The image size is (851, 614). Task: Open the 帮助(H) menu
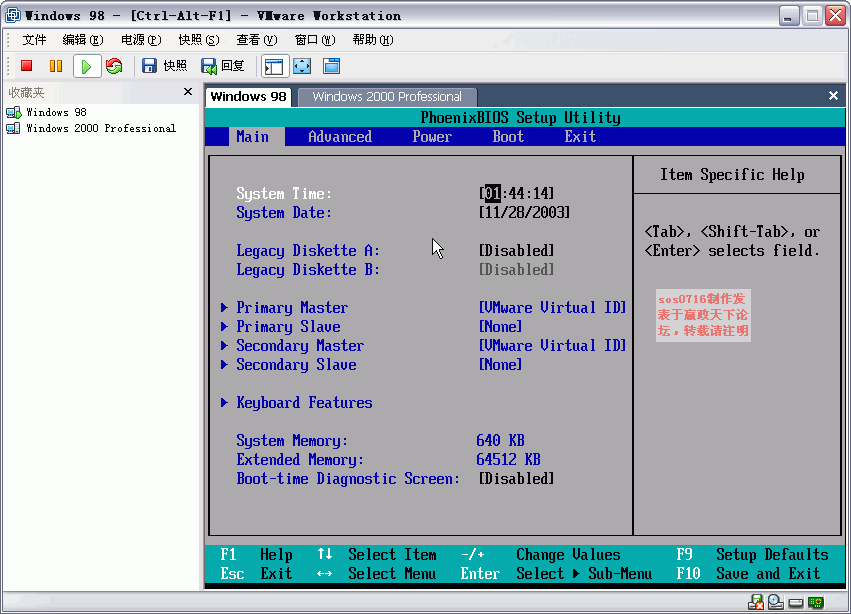point(373,40)
